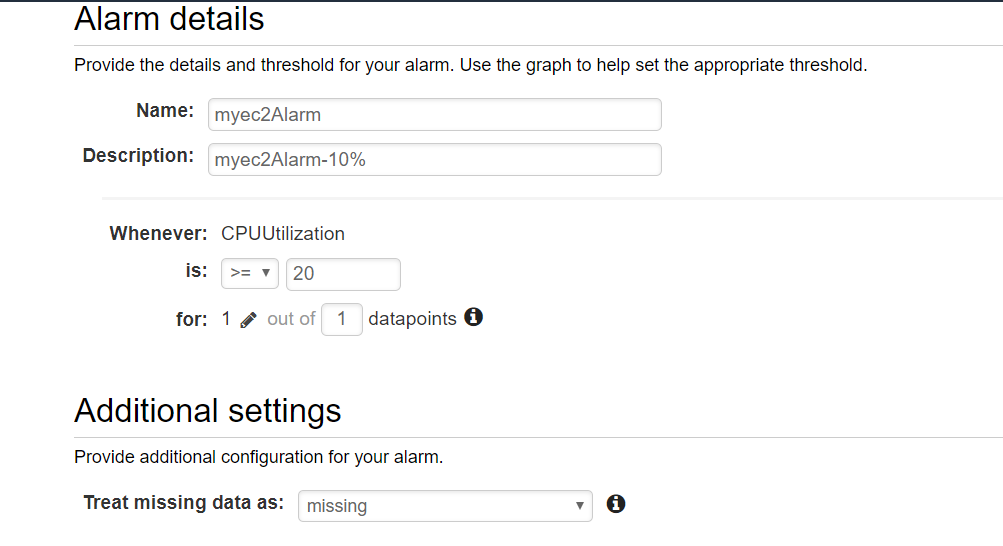Click the Alarm details heading
The image size is (1003, 546).
[x=169, y=19]
